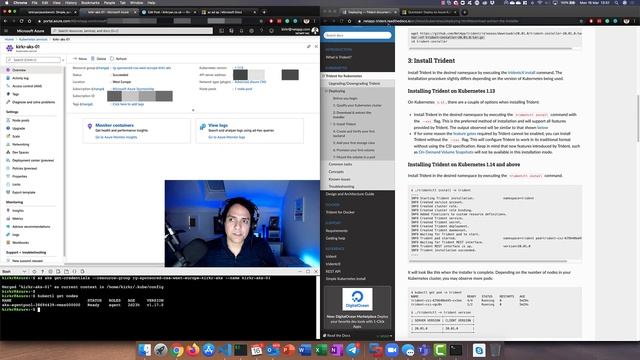Open What is Trident? docs page
Viewport: 640px width, 360px height.
[x=339, y=57]
